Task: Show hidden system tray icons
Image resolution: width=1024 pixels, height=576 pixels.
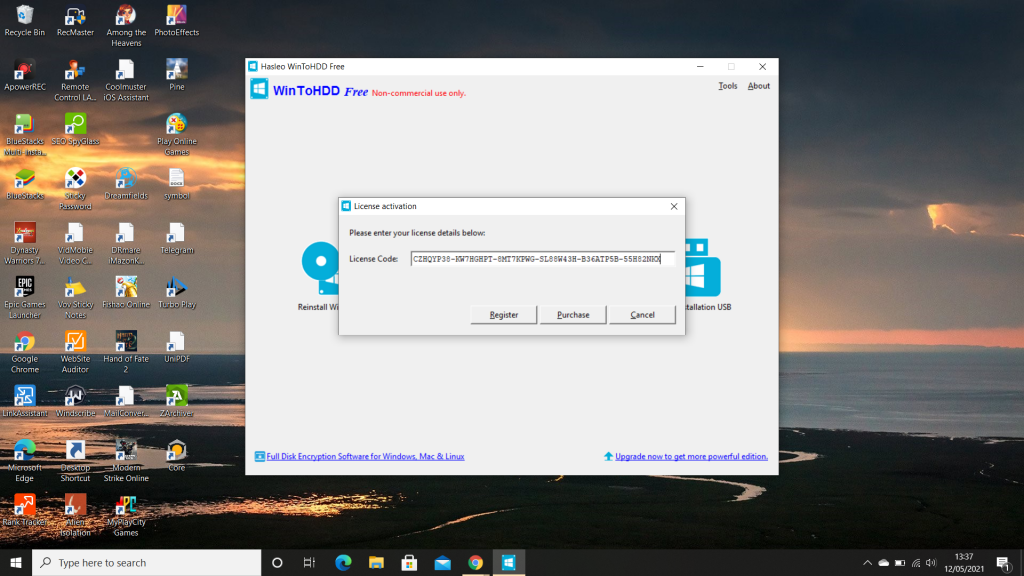Action: point(867,562)
